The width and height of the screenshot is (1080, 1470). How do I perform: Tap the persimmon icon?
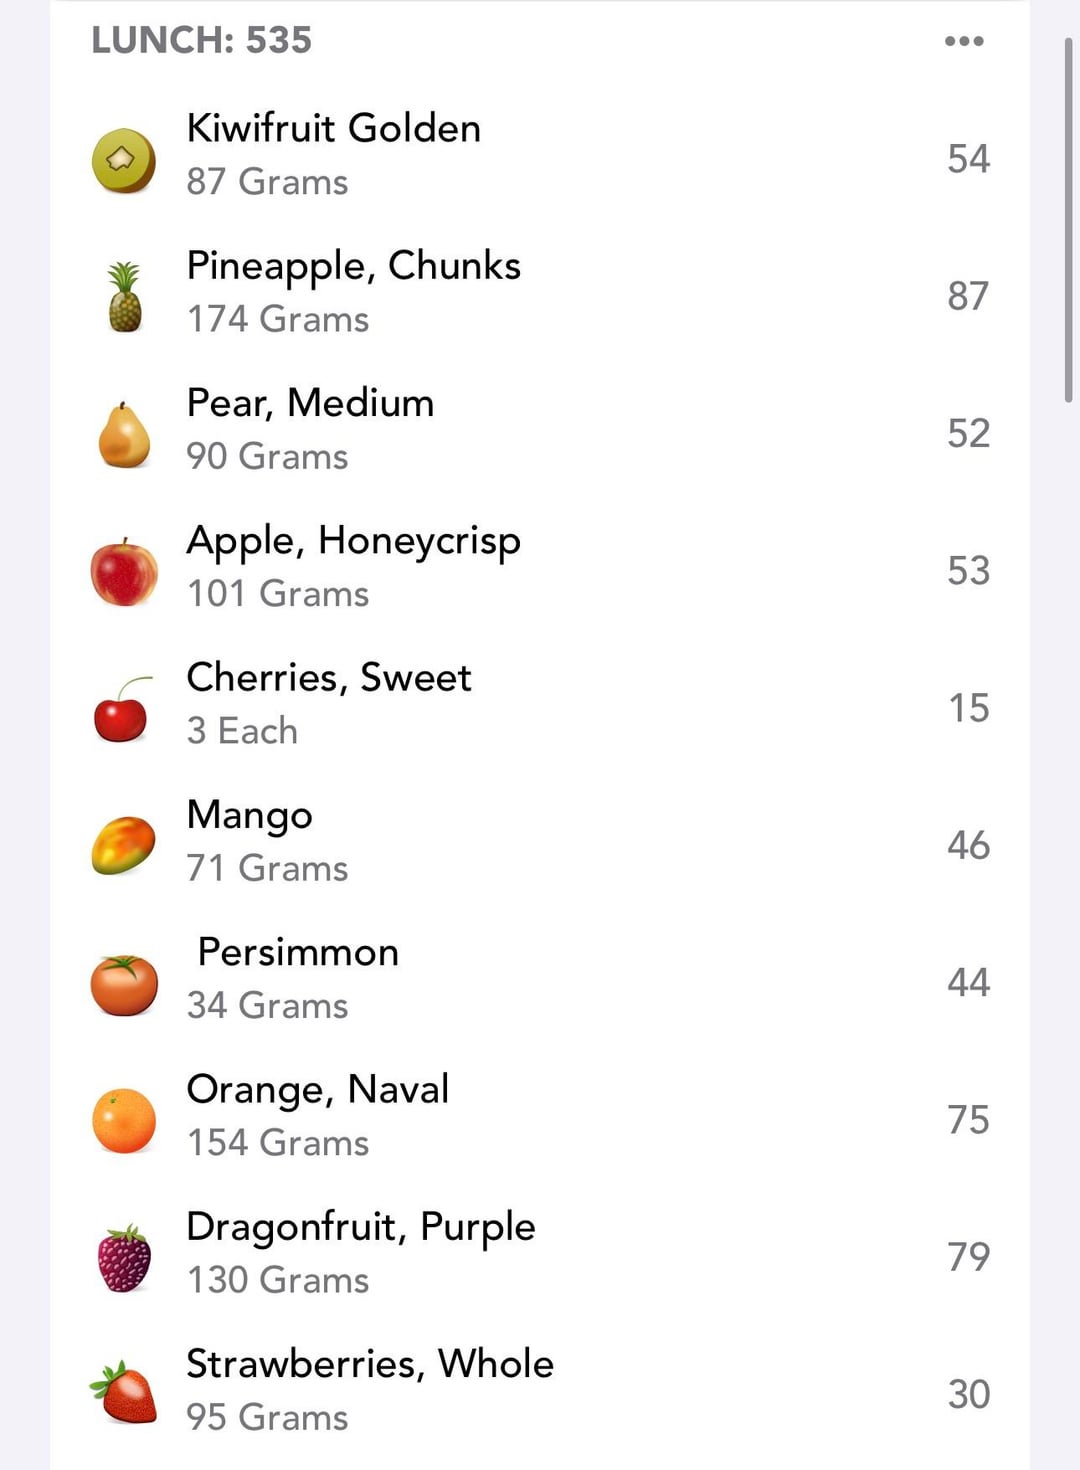coord(124,984)
